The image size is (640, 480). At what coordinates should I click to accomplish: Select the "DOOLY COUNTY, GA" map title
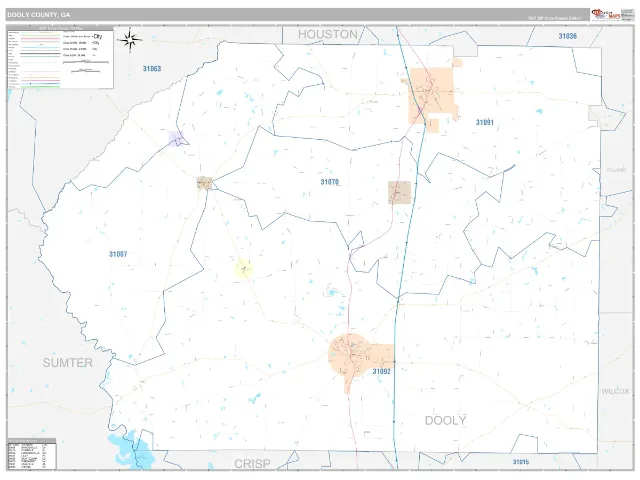(39, 15)
